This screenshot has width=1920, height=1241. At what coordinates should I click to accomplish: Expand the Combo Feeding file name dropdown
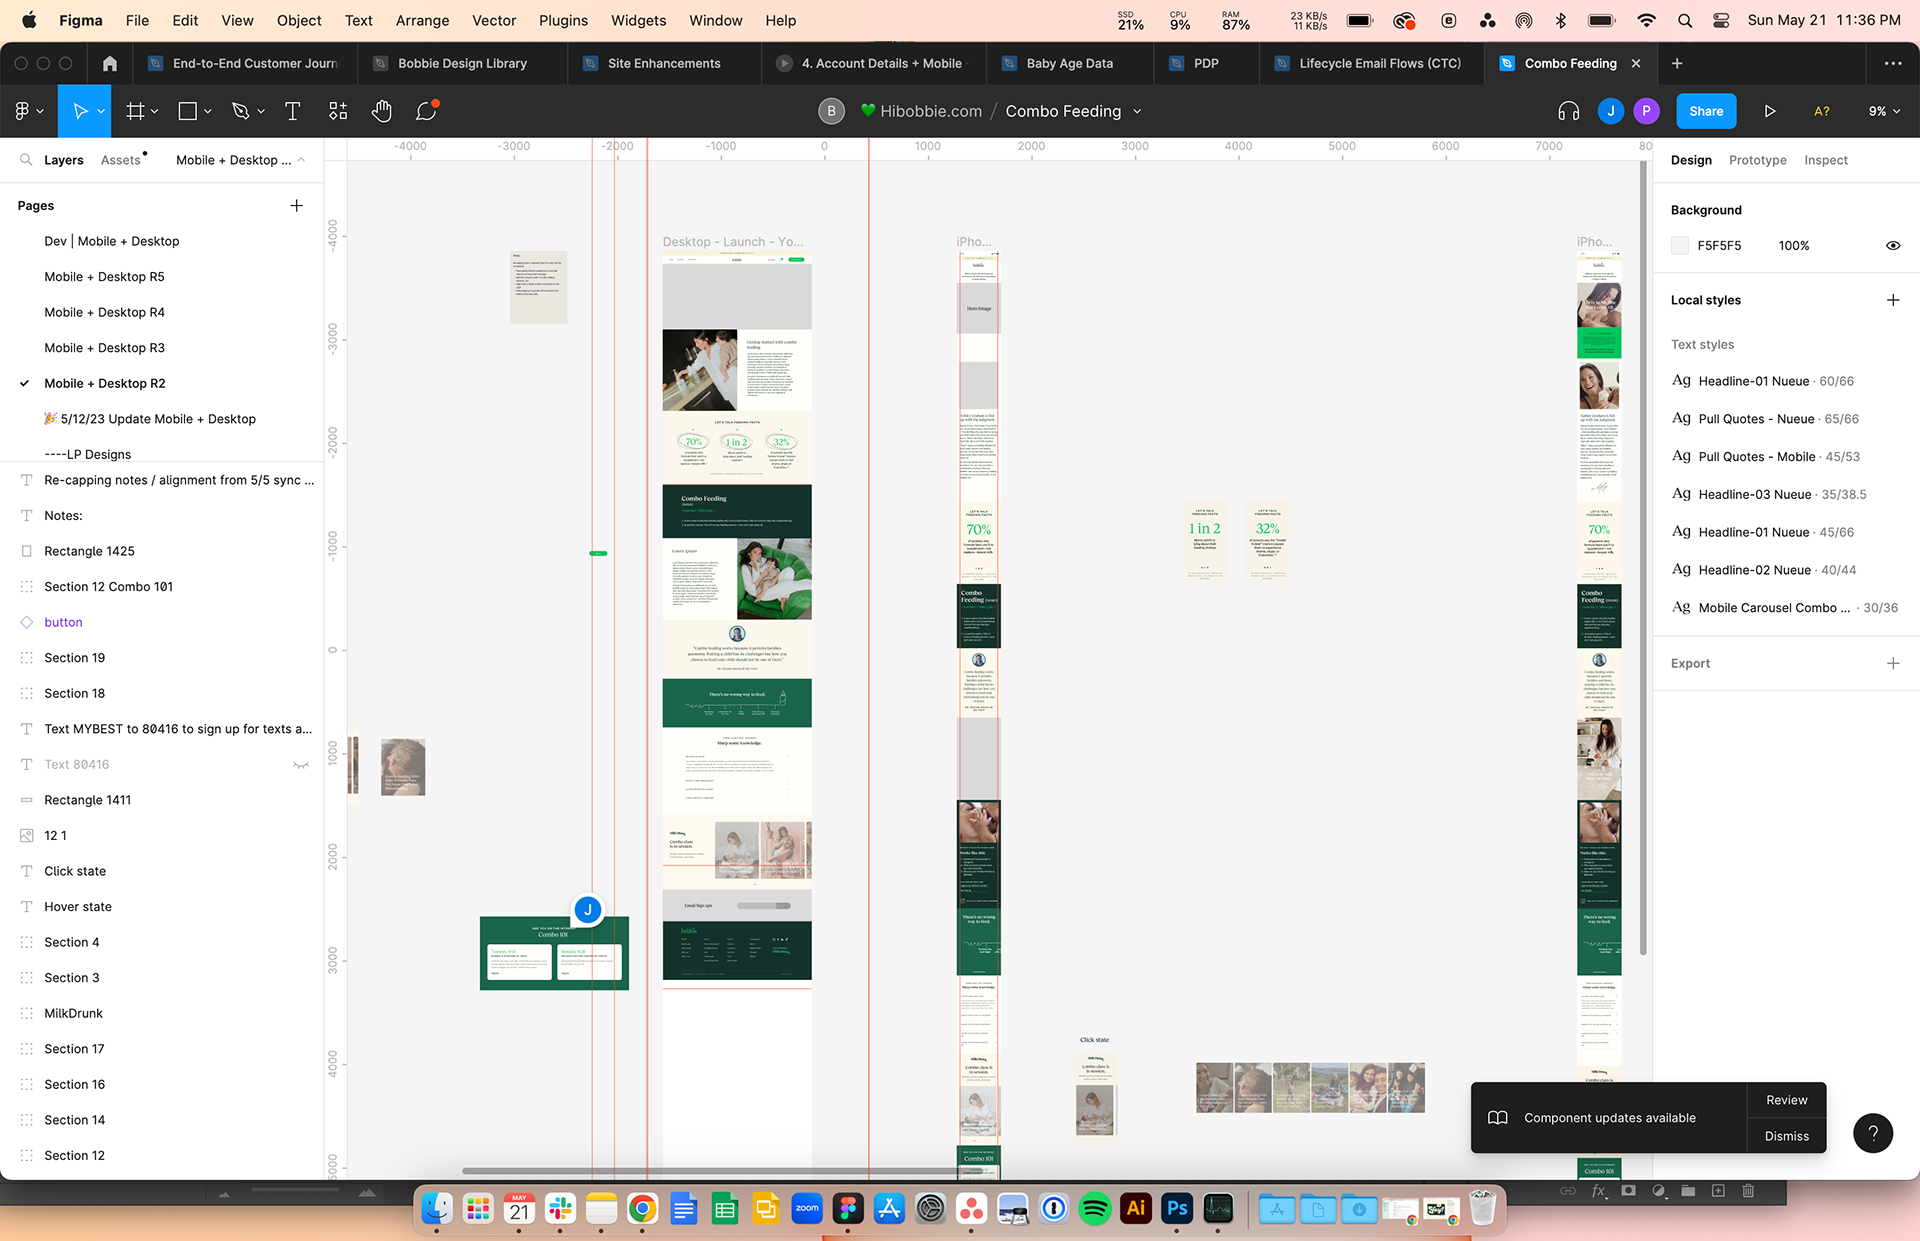coord(1137,111)
